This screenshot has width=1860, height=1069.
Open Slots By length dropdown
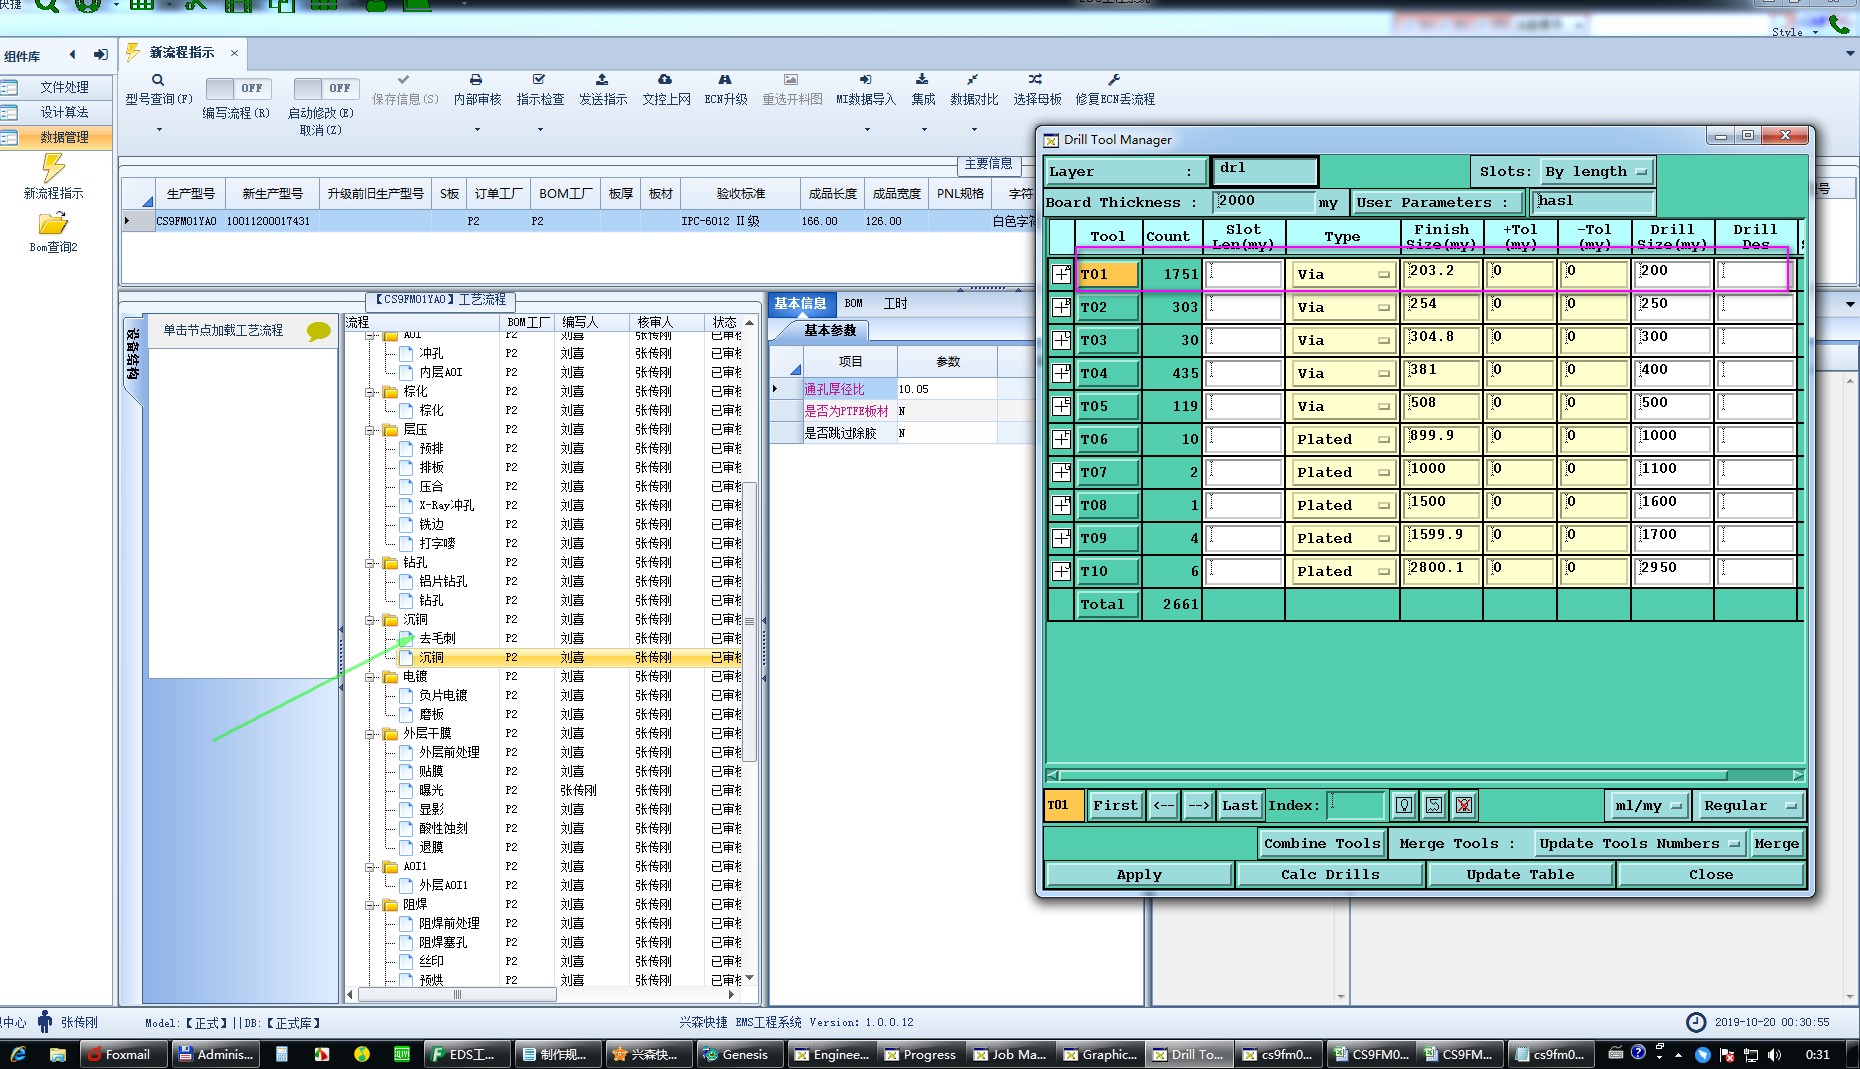click(x=1596, y=172)
